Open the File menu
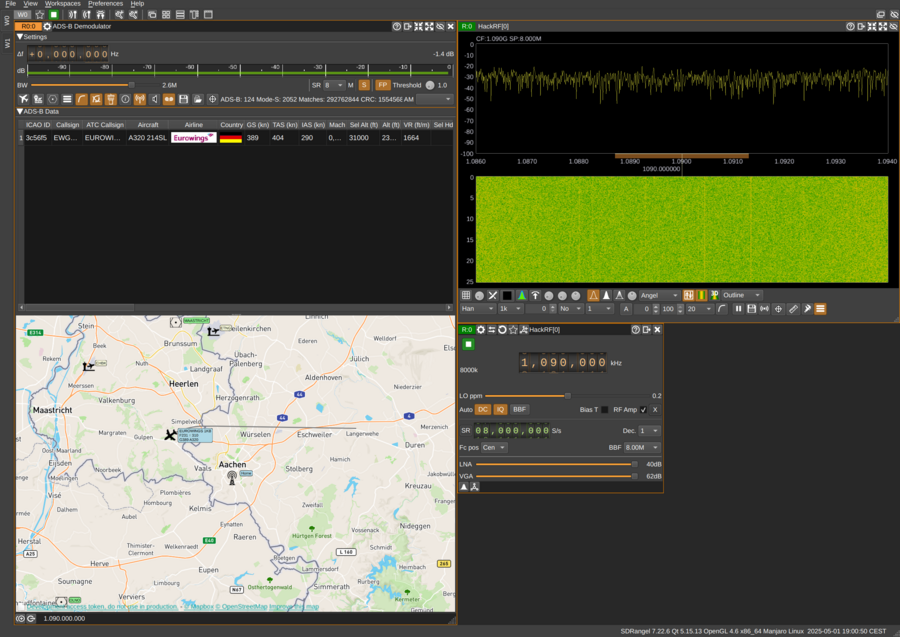The height and width of the screenshot is (637, 900). 10,3
